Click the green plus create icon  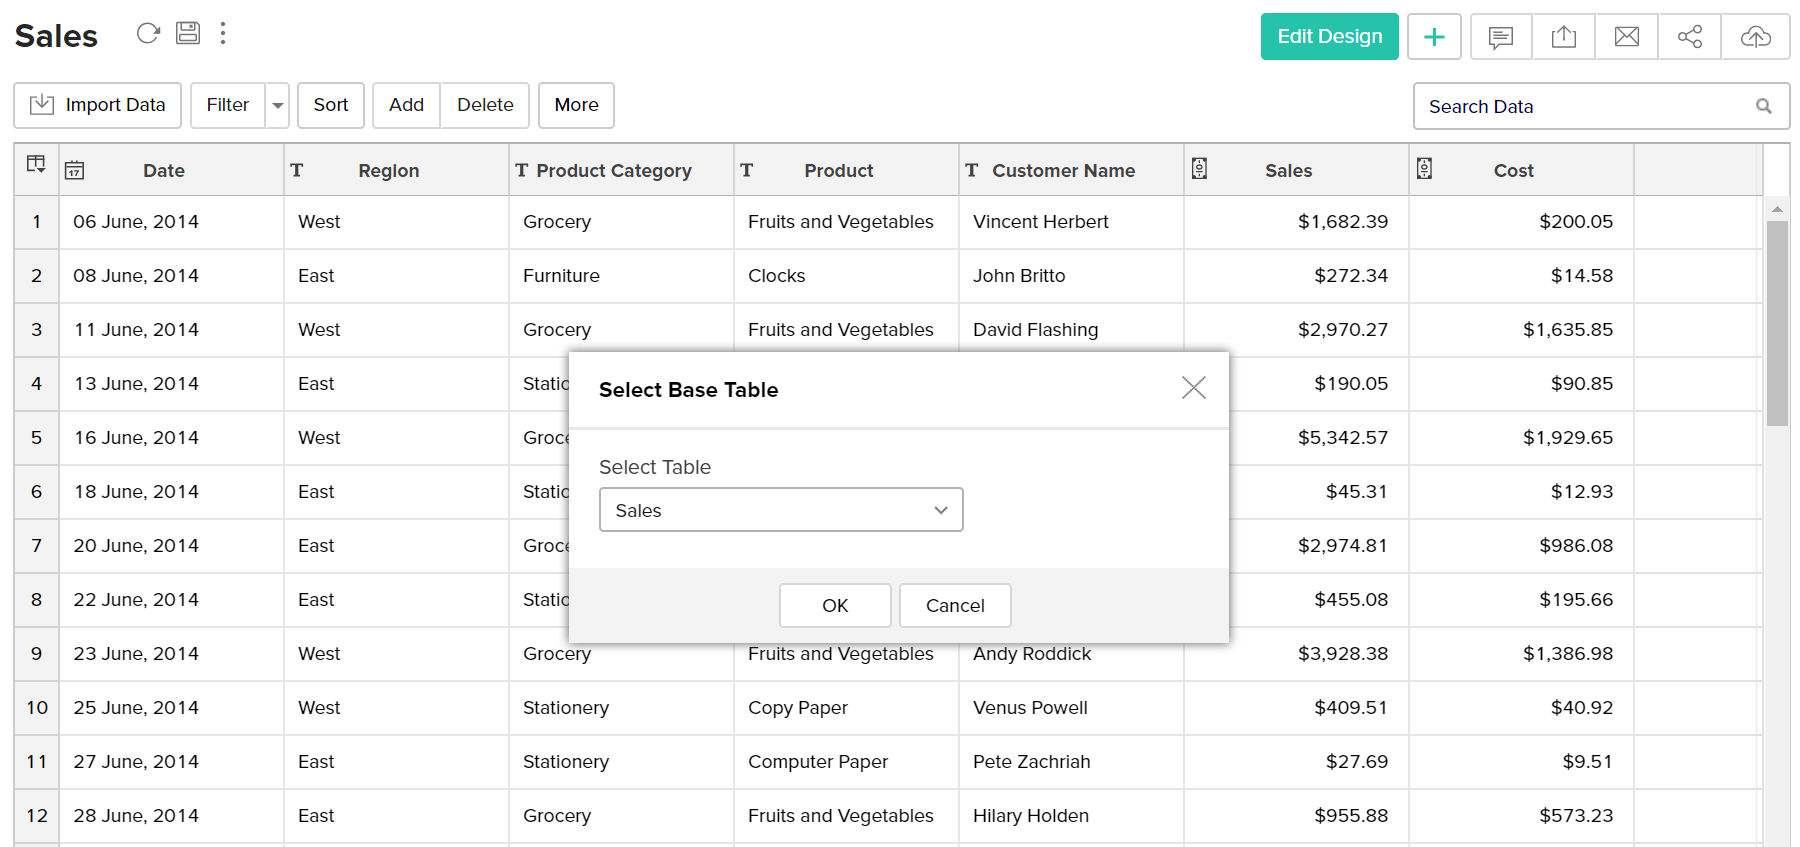(x=1434, y=37)
